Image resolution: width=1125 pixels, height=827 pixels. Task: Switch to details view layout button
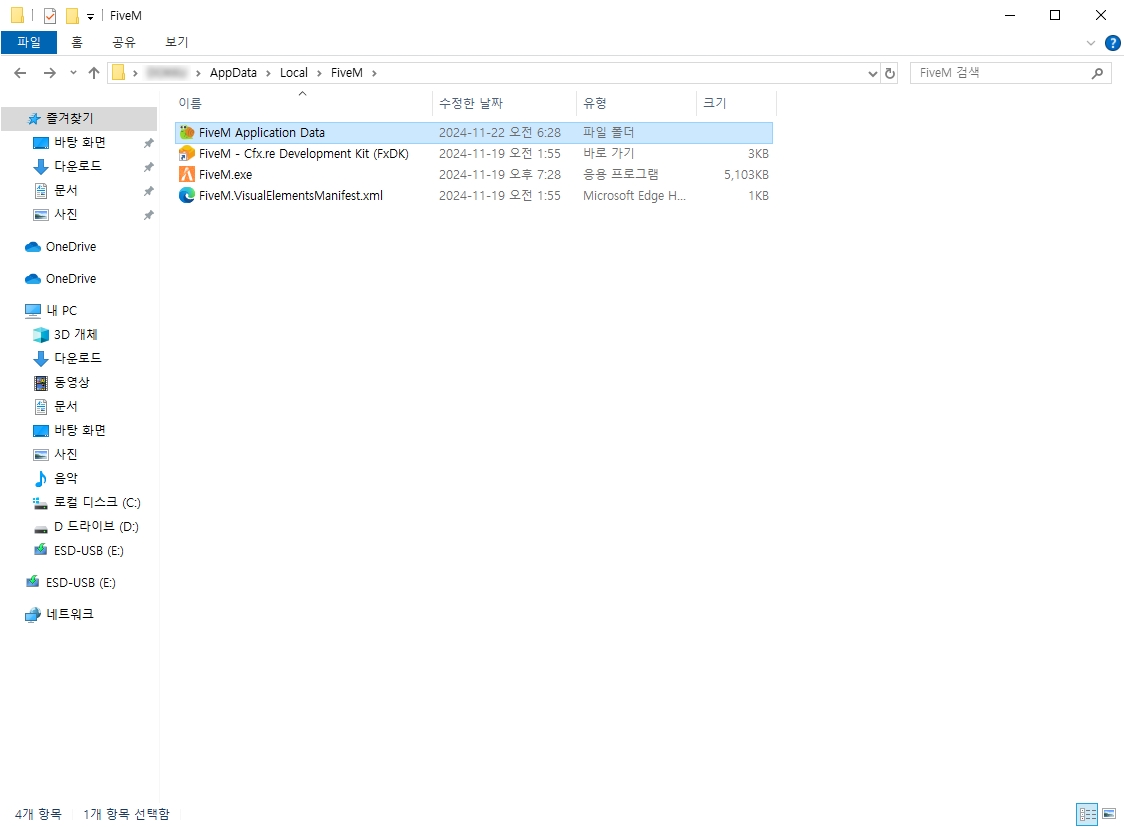pyautogui.click(x=1087, y=814)
